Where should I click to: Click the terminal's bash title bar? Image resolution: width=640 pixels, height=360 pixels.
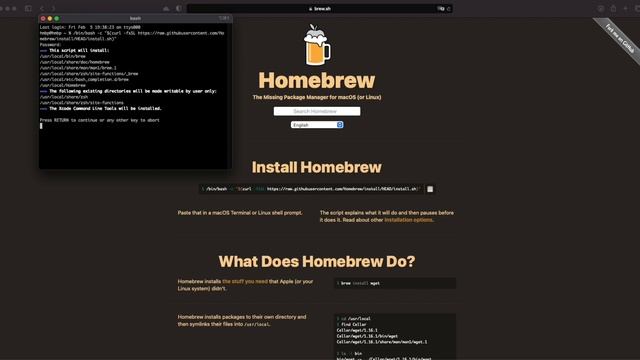135,18
